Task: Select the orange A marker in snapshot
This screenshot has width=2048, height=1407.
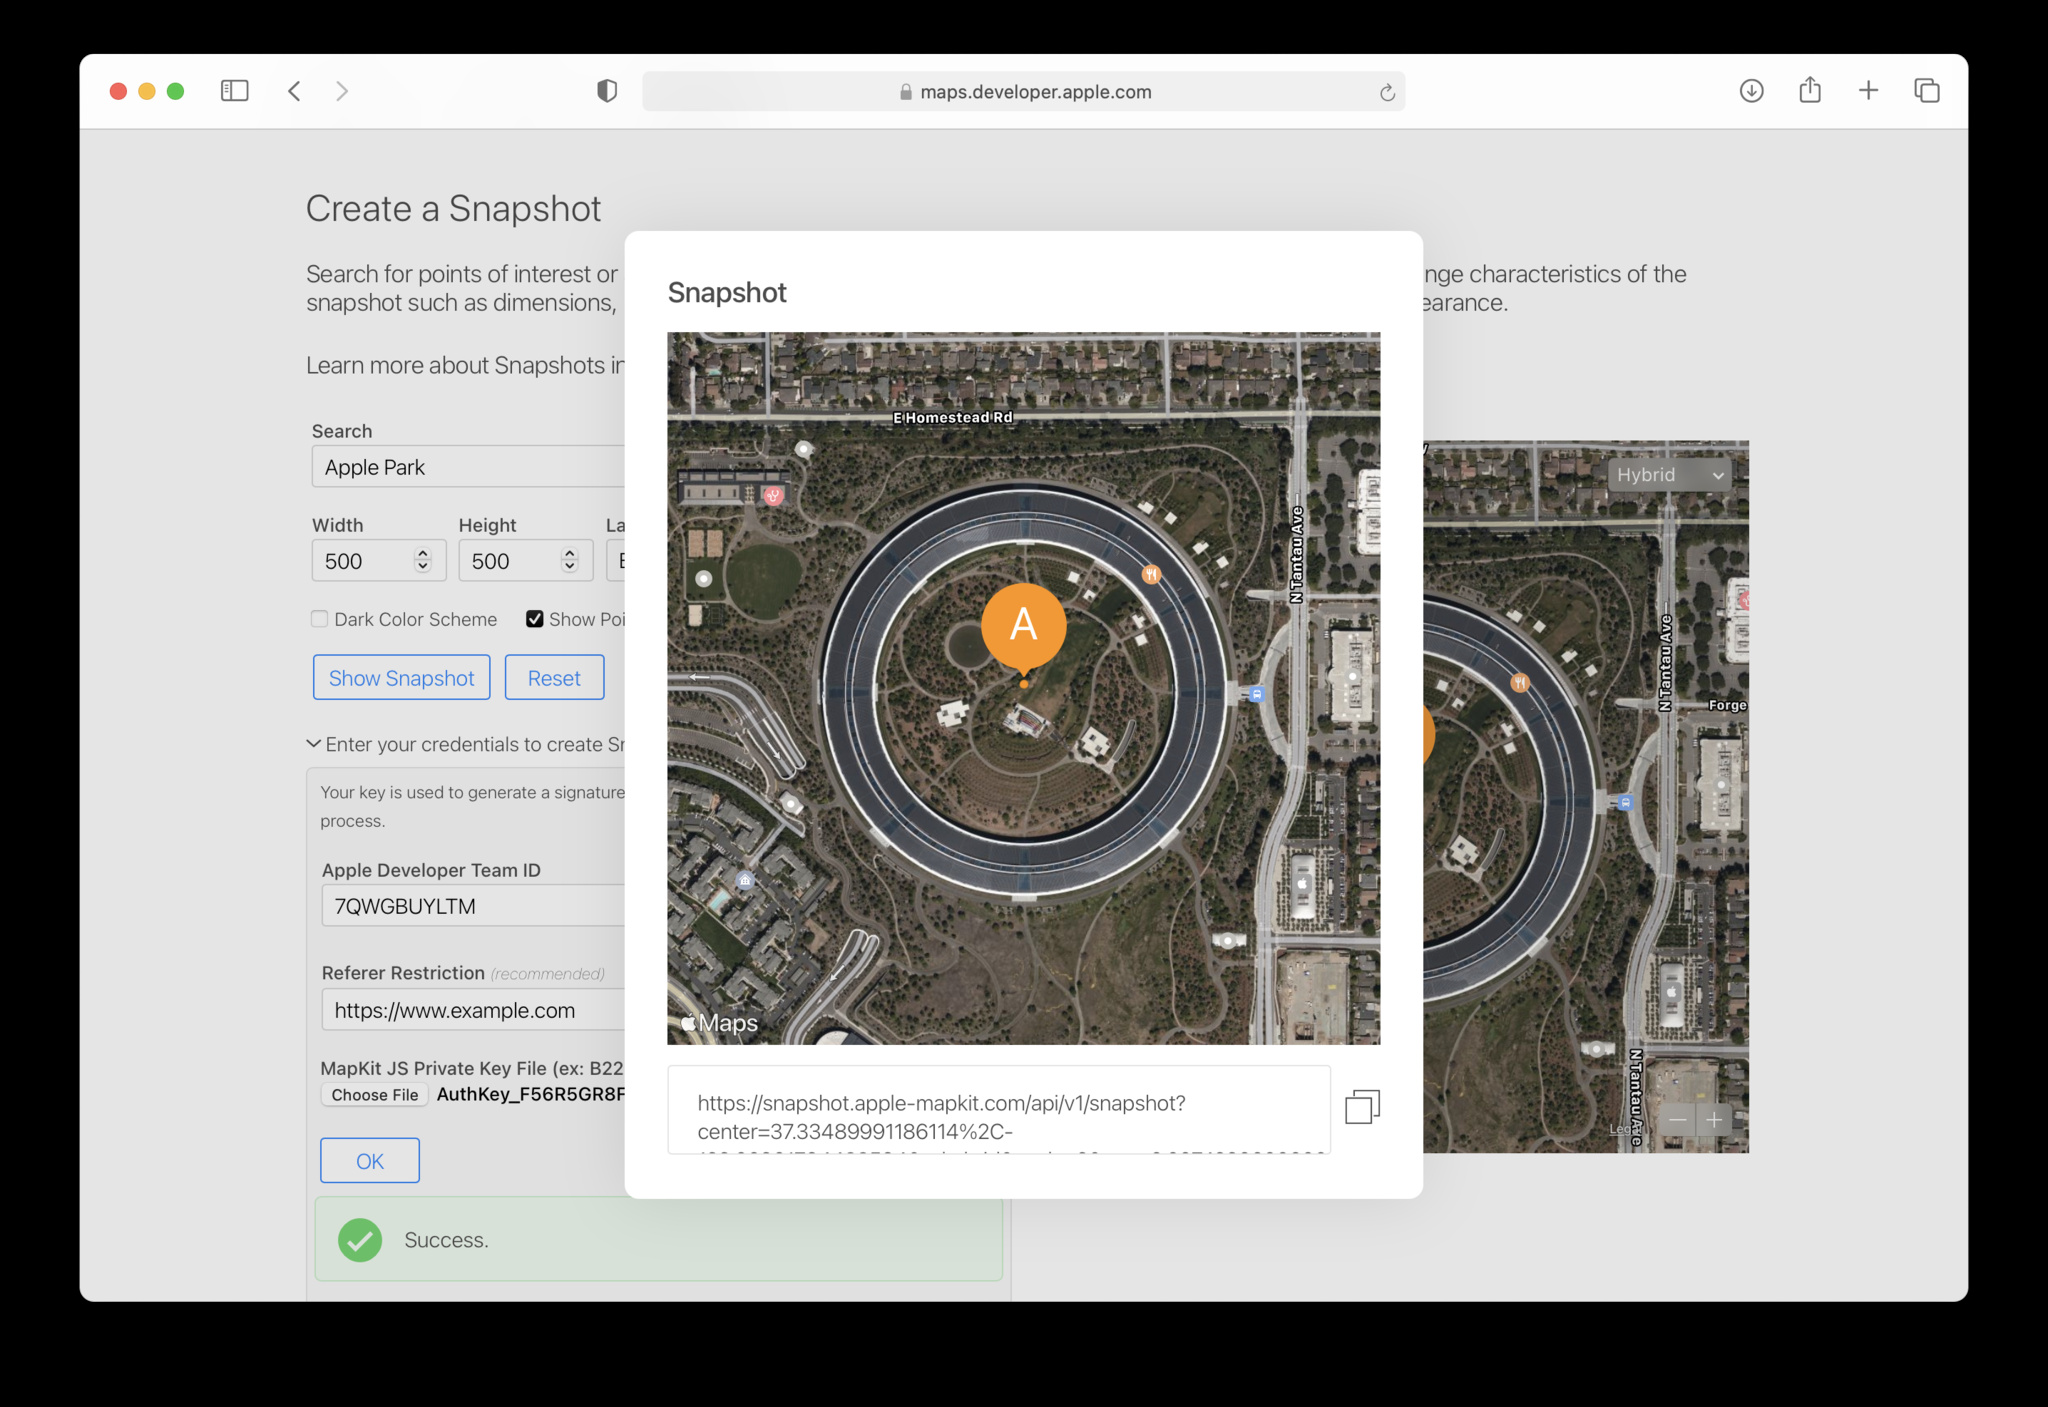Action: click(x=1023, y=627)
